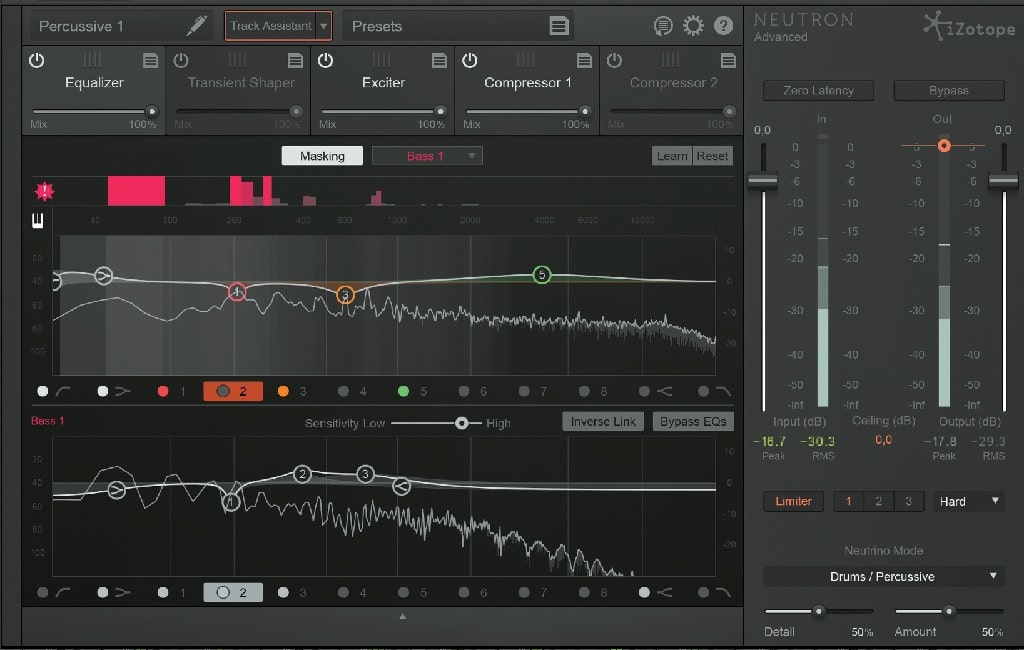Viewport: 1024px width, 650px height.
Task: Select orange EQ node 3 on the Percussive curve
Action: pyautogui.click(x=345, y=295)
